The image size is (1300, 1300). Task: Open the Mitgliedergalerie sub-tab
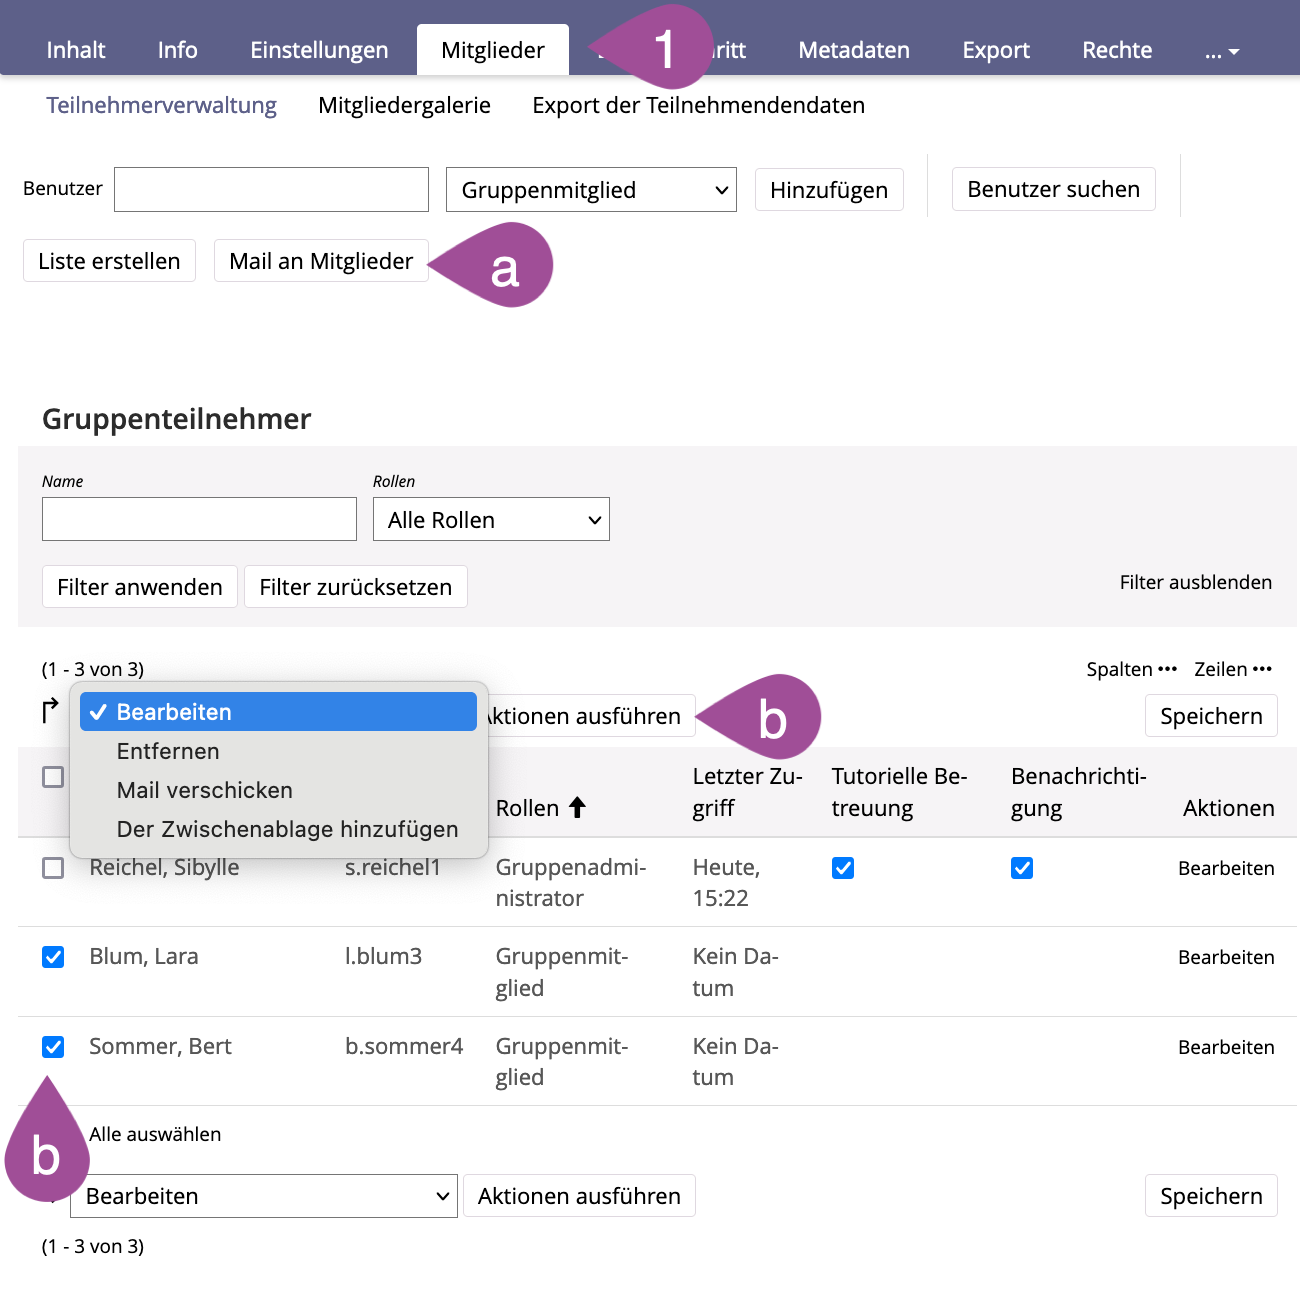pyautogui.click(x=404, y=105)
